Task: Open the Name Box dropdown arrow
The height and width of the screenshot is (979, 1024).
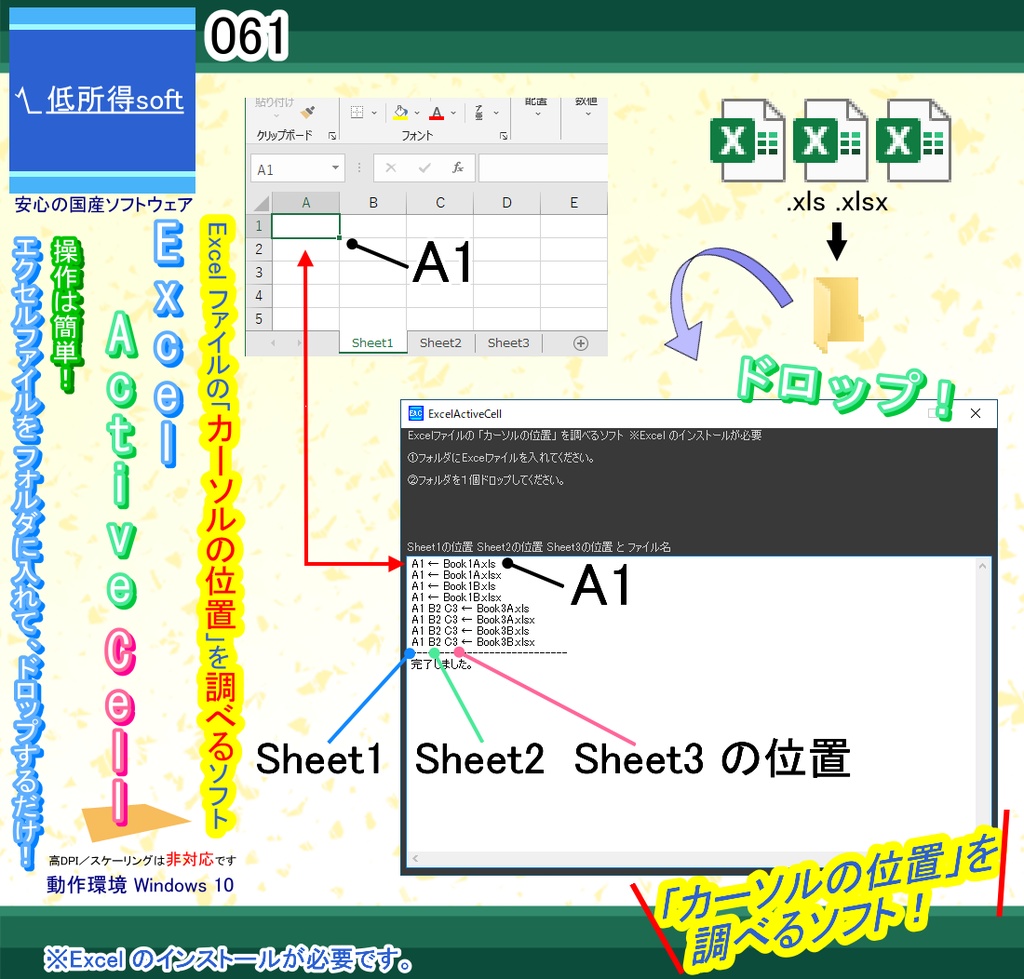Action: tap(335, 167)
